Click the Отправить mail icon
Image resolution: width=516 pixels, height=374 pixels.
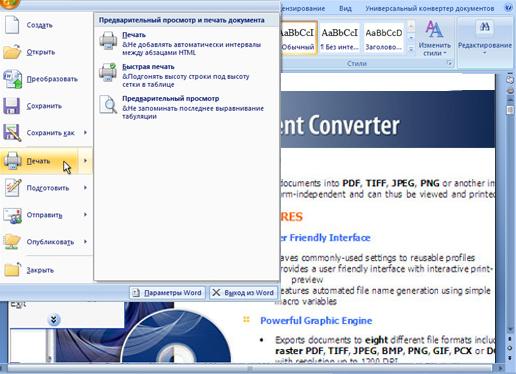pyautogui.click(x=13, y=215)
